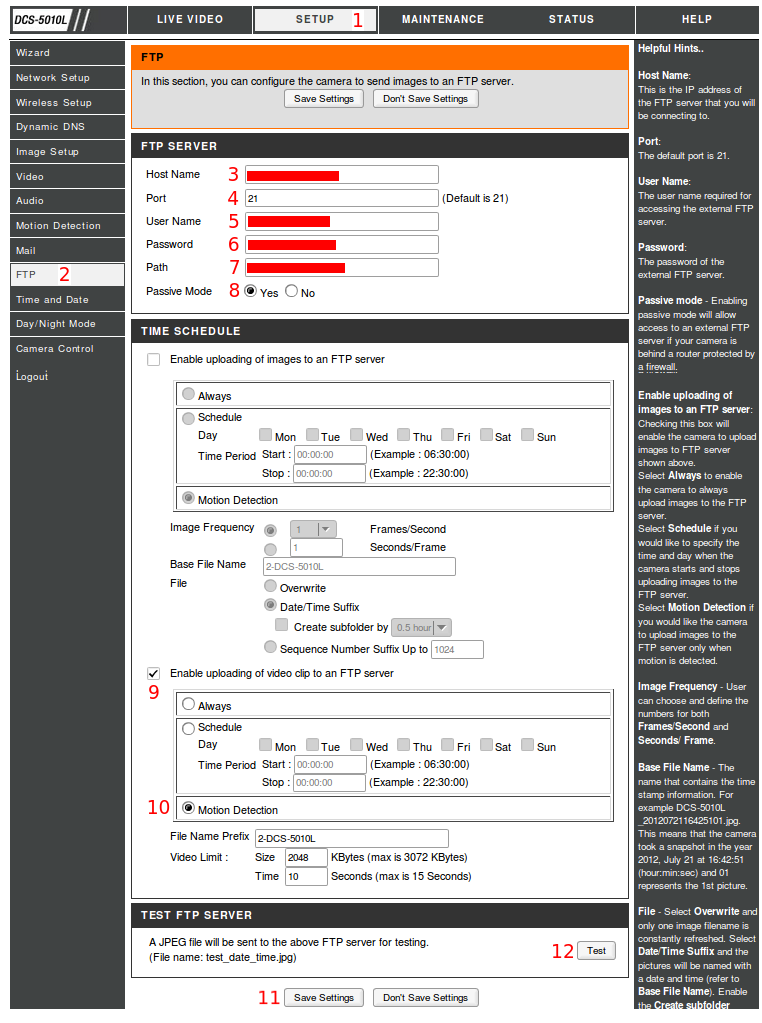Screen dimensions: 762x1023
Task: Open Day/Night Mode settings
Action: click(x=67, y=324)
